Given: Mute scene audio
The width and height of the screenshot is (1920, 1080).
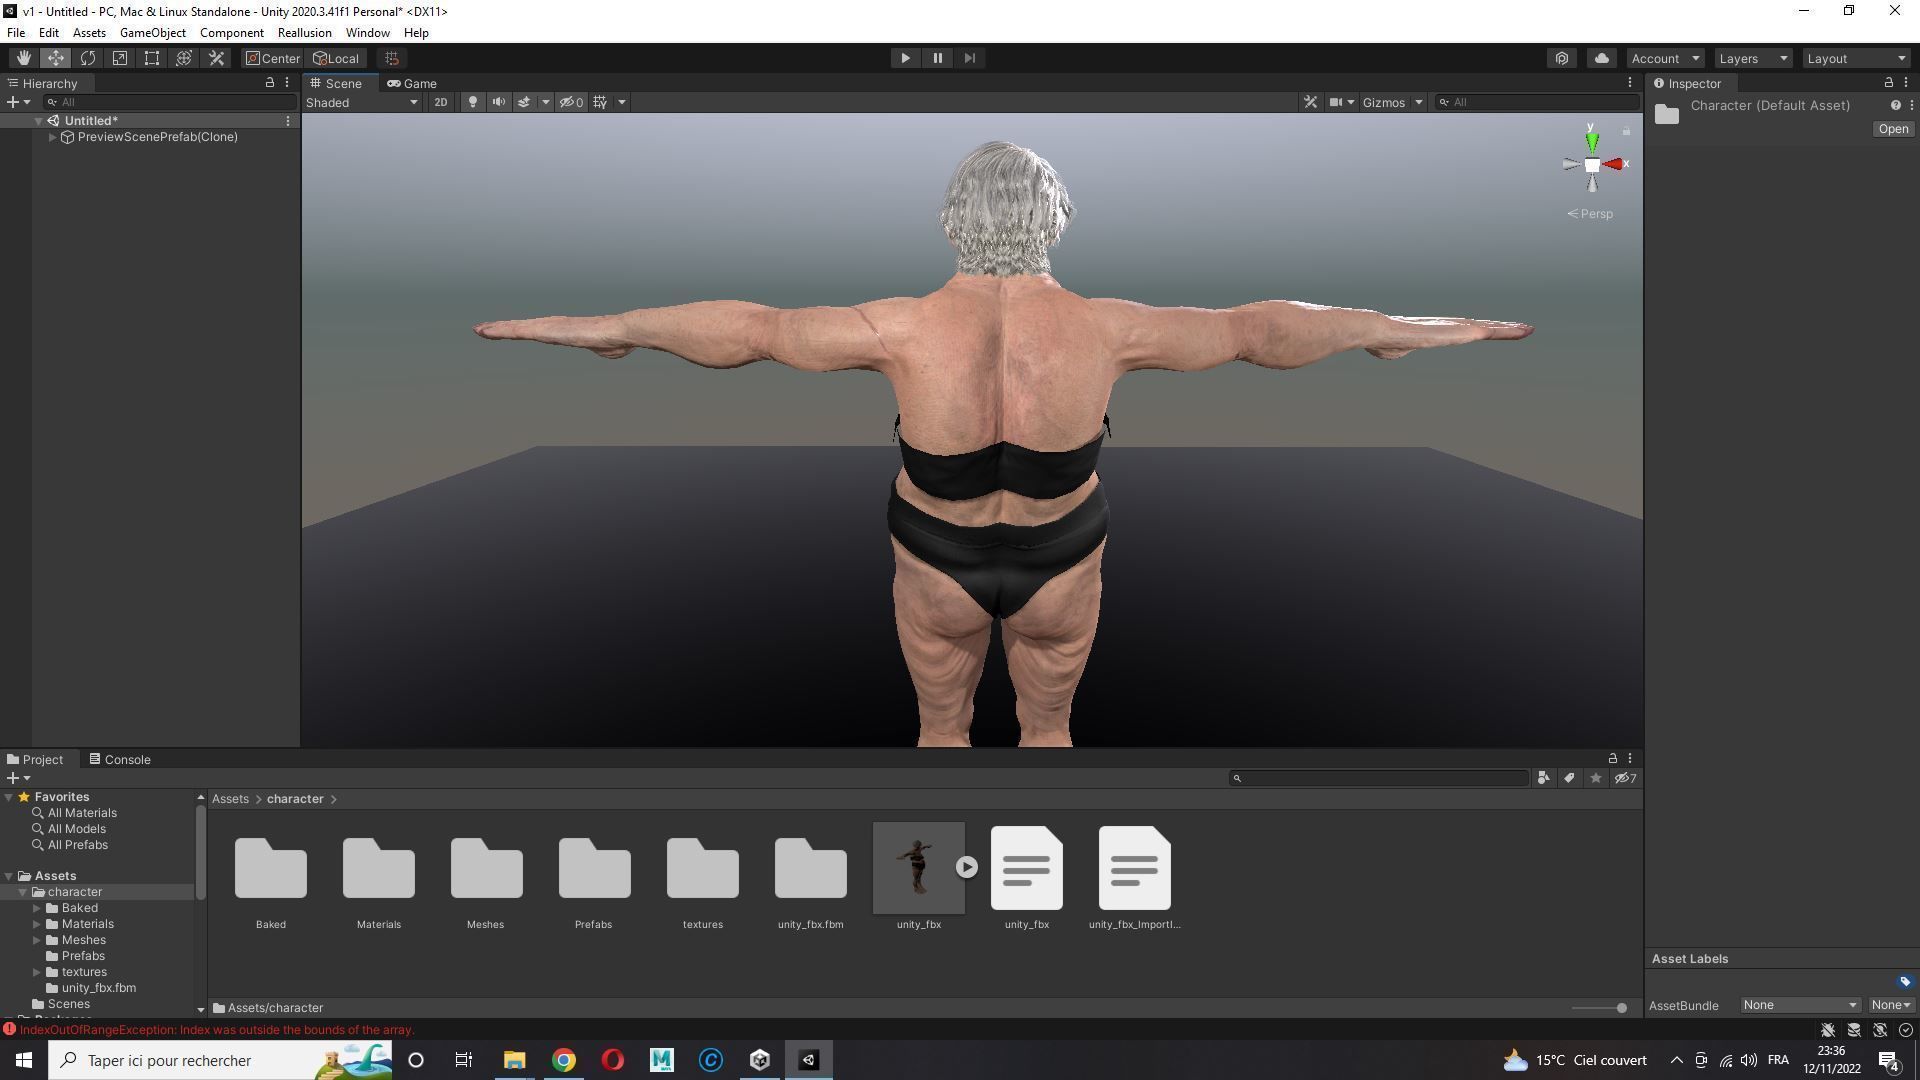Looking at the screenshot, I should click(x=498, y=101).
